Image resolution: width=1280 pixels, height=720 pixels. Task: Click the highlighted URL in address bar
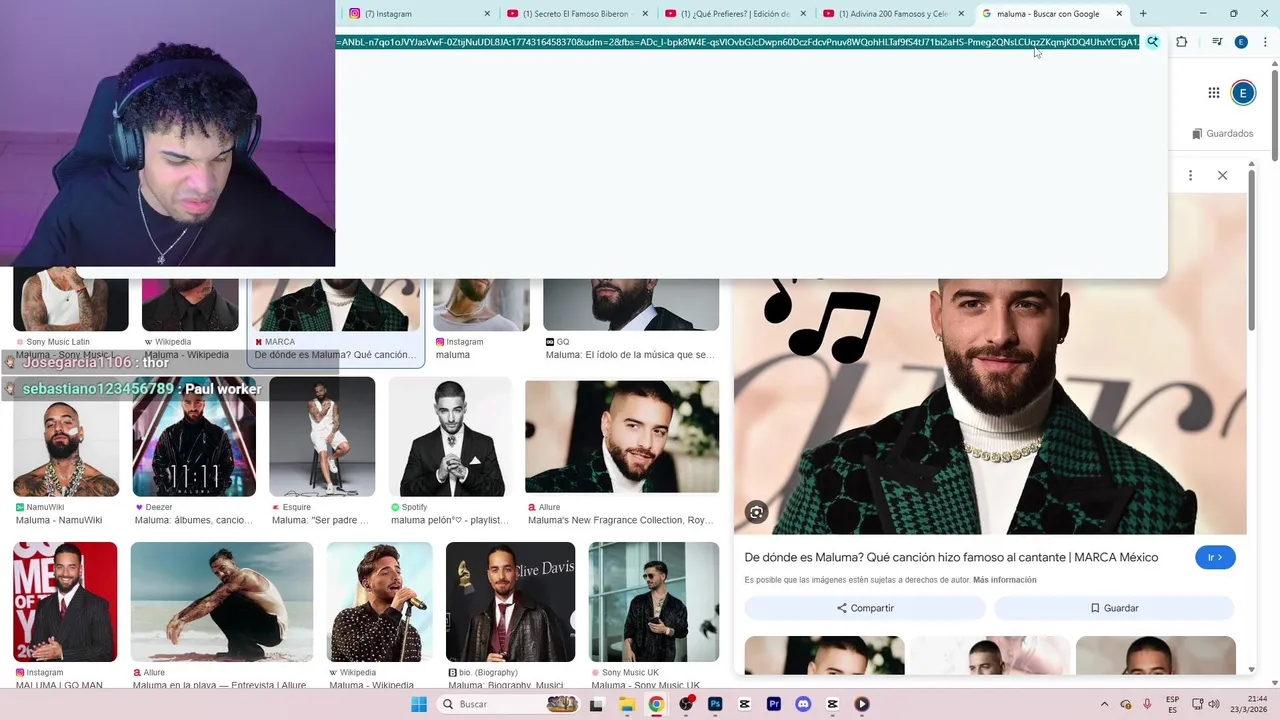(738, 42)
